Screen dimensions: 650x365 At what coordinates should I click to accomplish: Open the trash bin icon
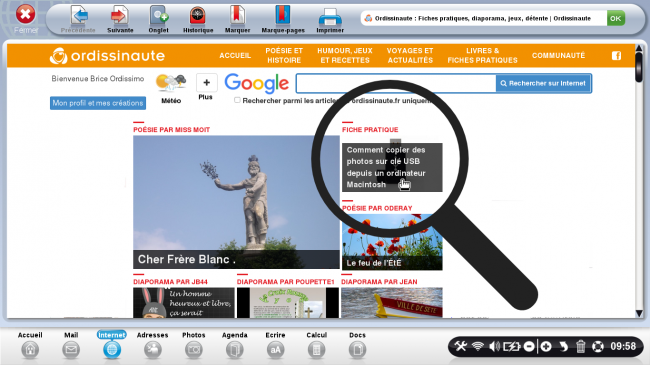pos(580,346)
